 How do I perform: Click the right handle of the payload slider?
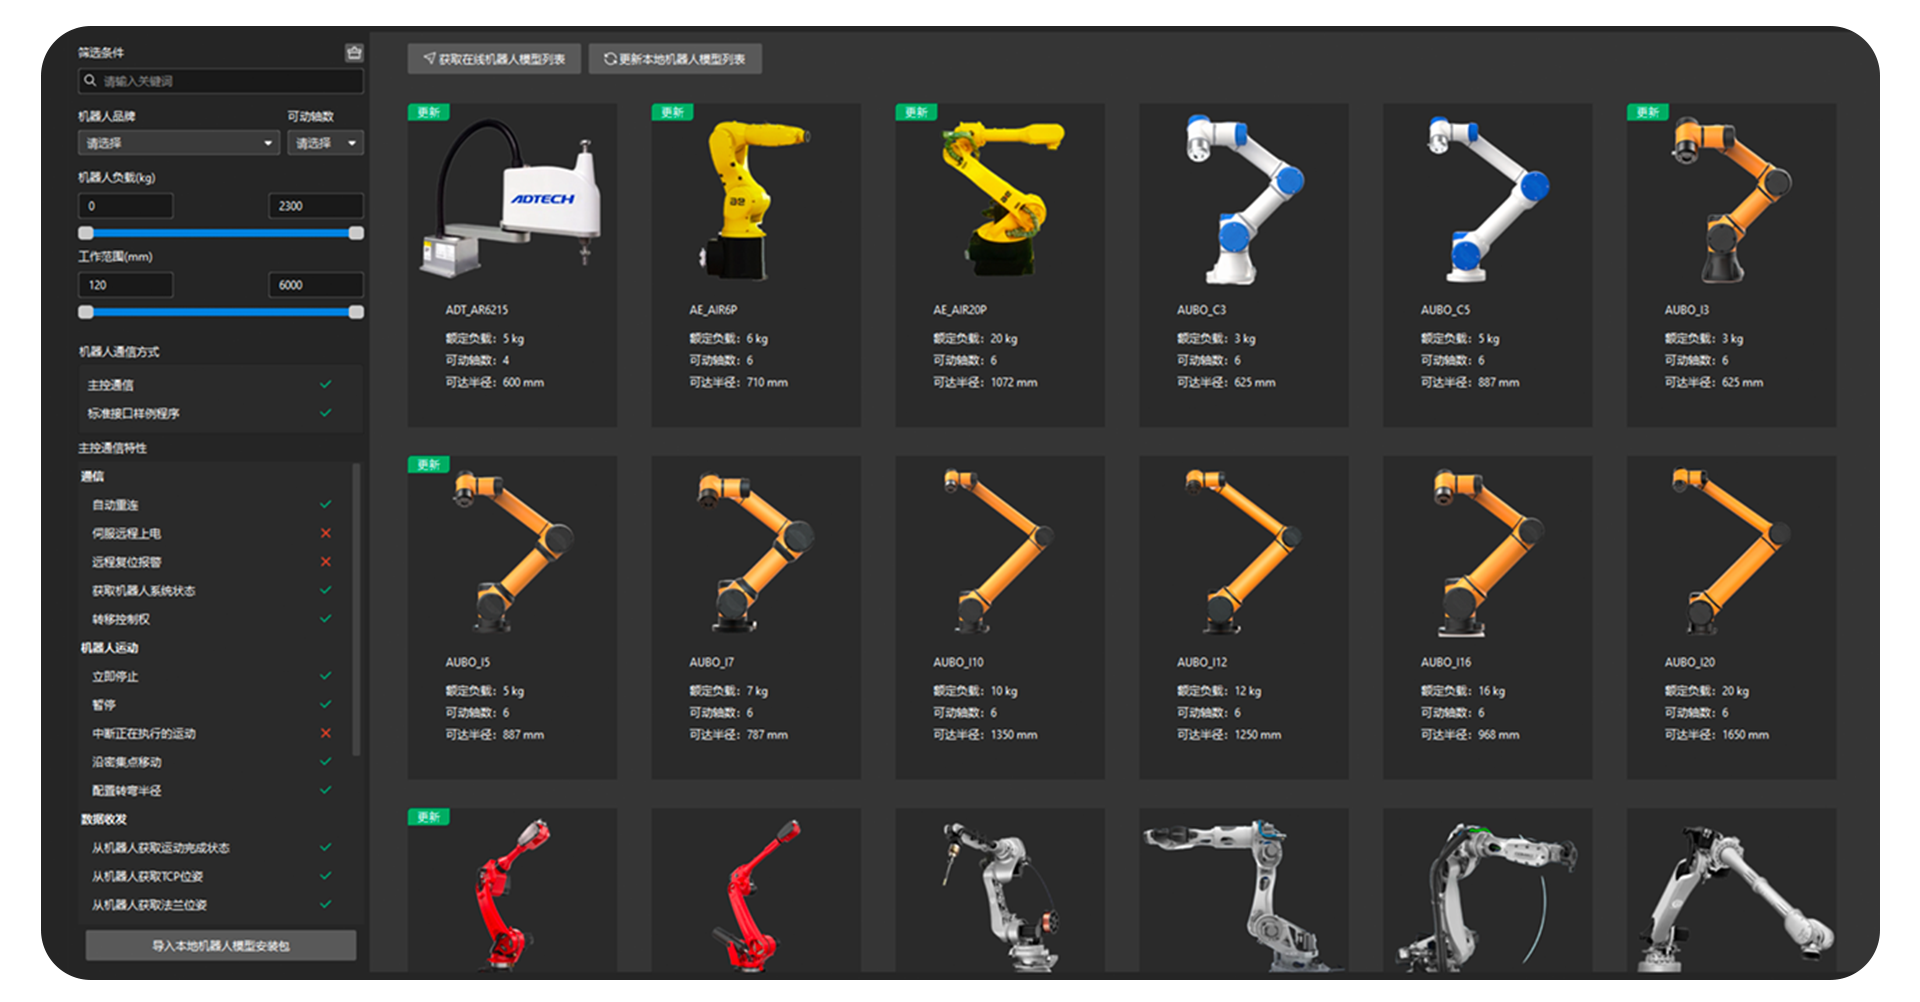point(356,233)
